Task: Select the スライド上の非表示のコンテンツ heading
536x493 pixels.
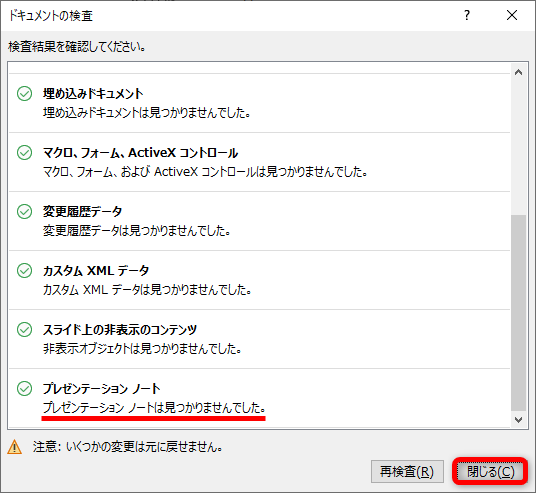Action: tap(120, 330)
